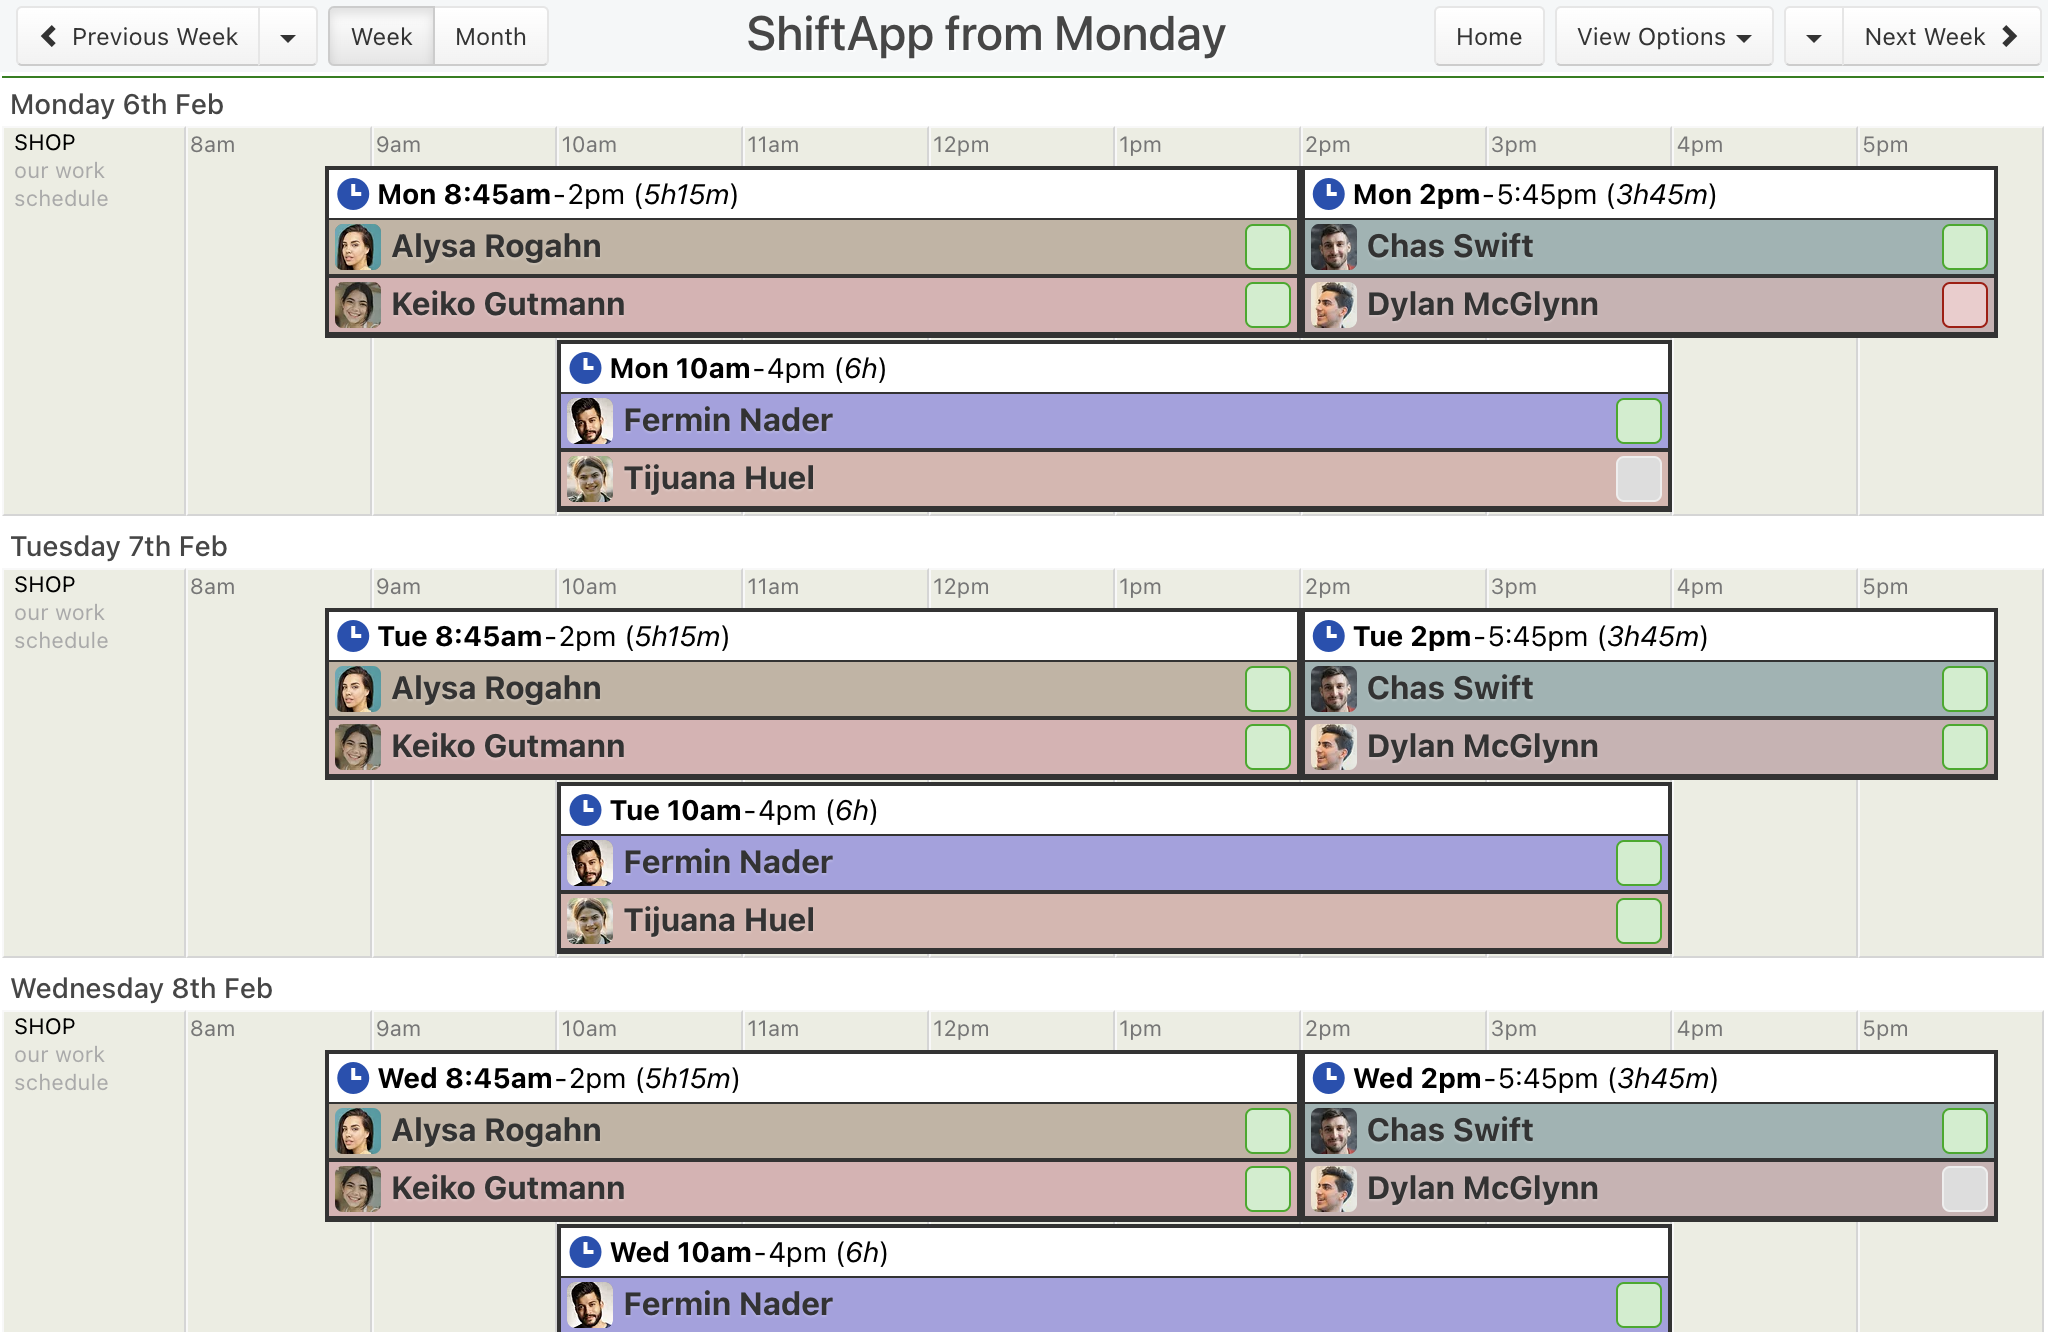Toggle grey status box for Tijuana Huel Monday

[x=1638, y=479]
